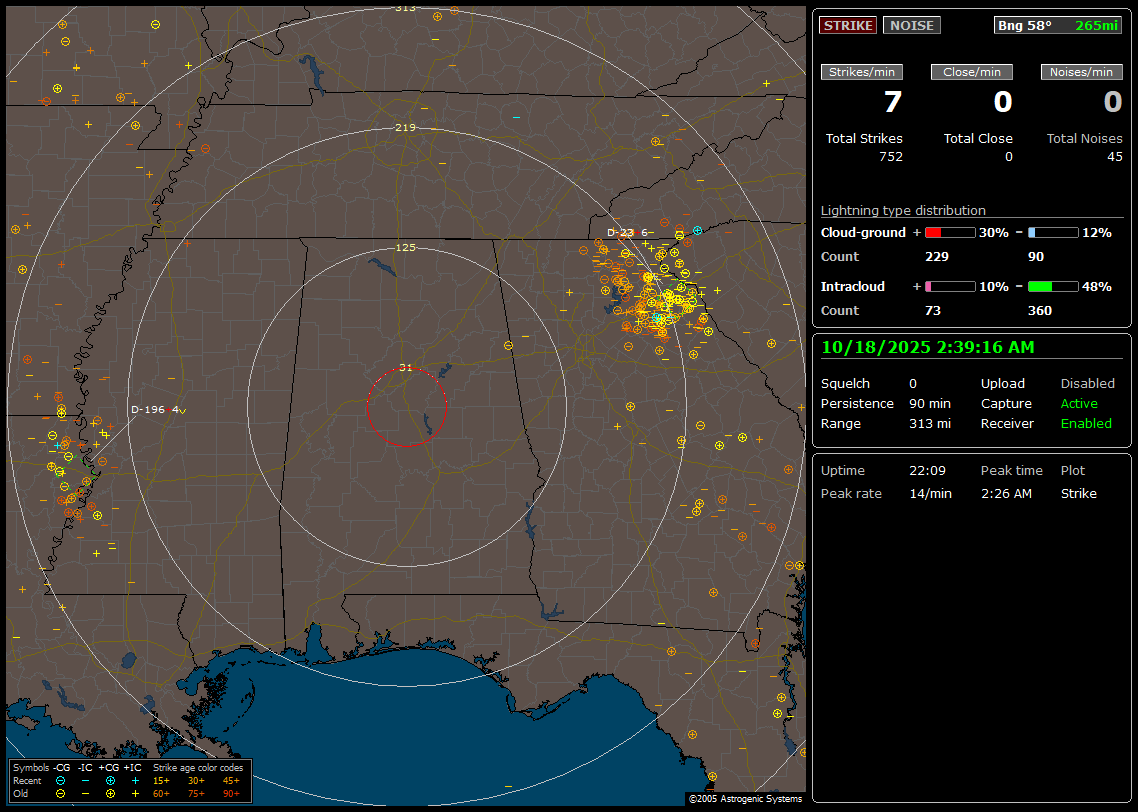This screenshot has width=1138, height=812.
Task: Select the Close/min counter button
Action: (972, 72)
